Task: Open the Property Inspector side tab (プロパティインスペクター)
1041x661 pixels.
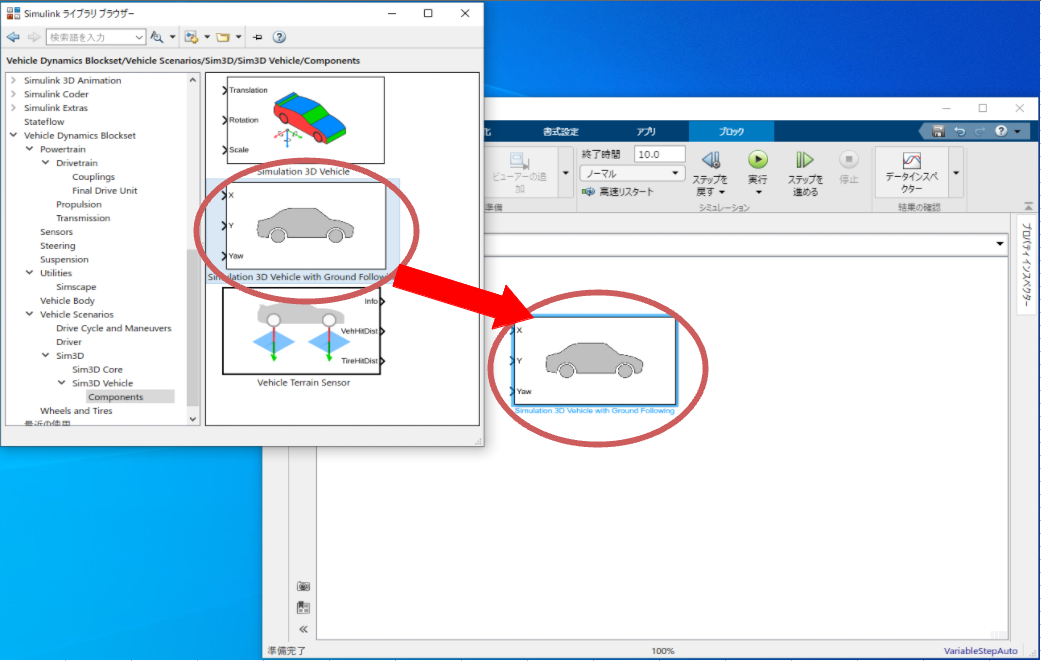Action: [x=1026, y=263]
